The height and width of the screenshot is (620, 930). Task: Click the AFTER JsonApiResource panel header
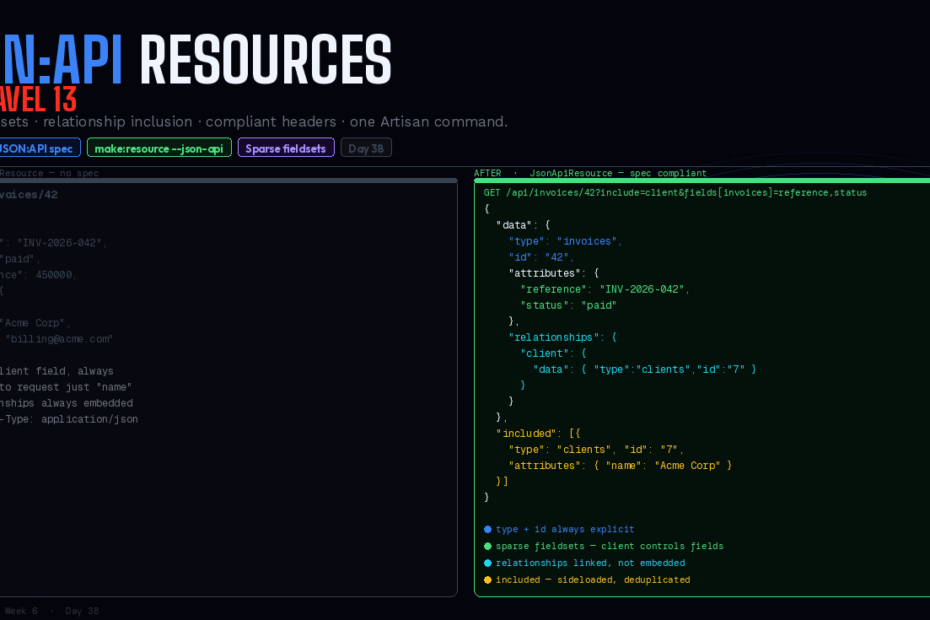[590, 173]
